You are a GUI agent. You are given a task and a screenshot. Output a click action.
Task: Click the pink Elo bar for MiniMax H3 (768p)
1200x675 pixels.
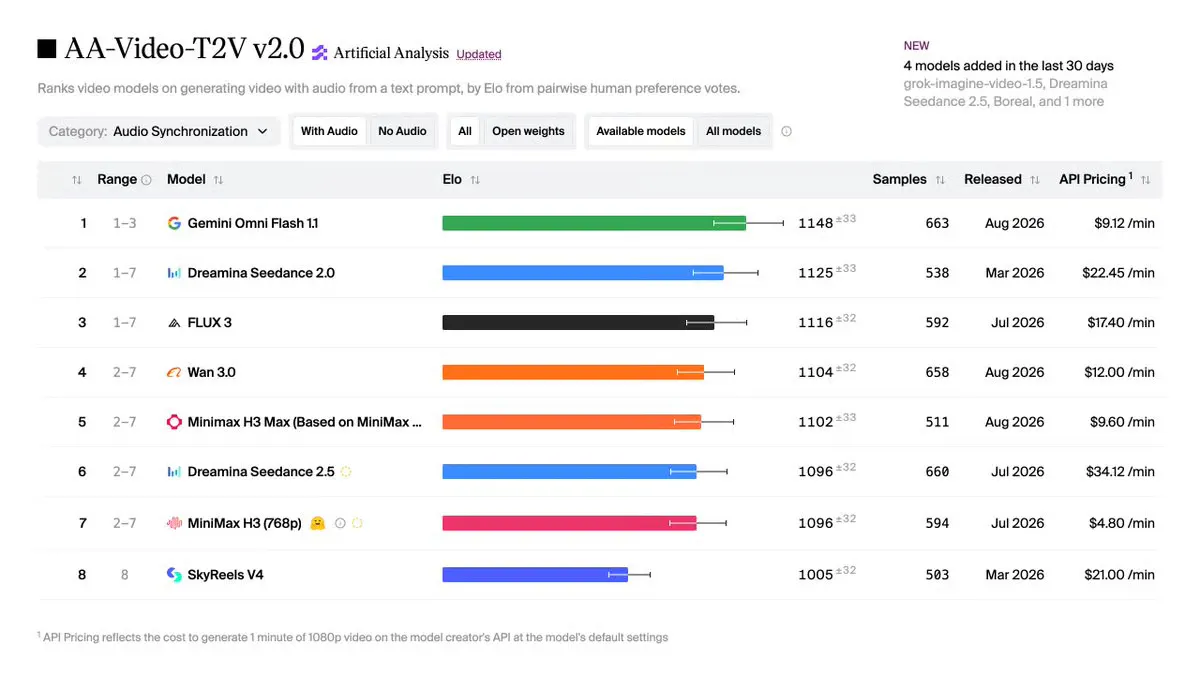[x=569, y=523]
